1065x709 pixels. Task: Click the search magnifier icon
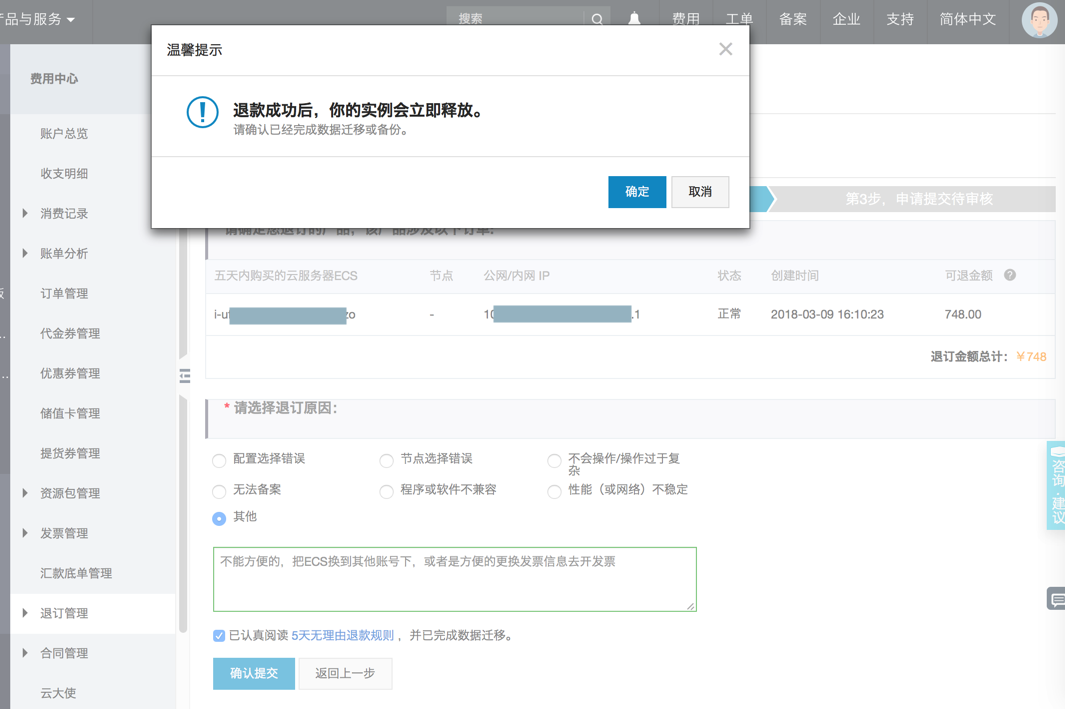[596, 19]
